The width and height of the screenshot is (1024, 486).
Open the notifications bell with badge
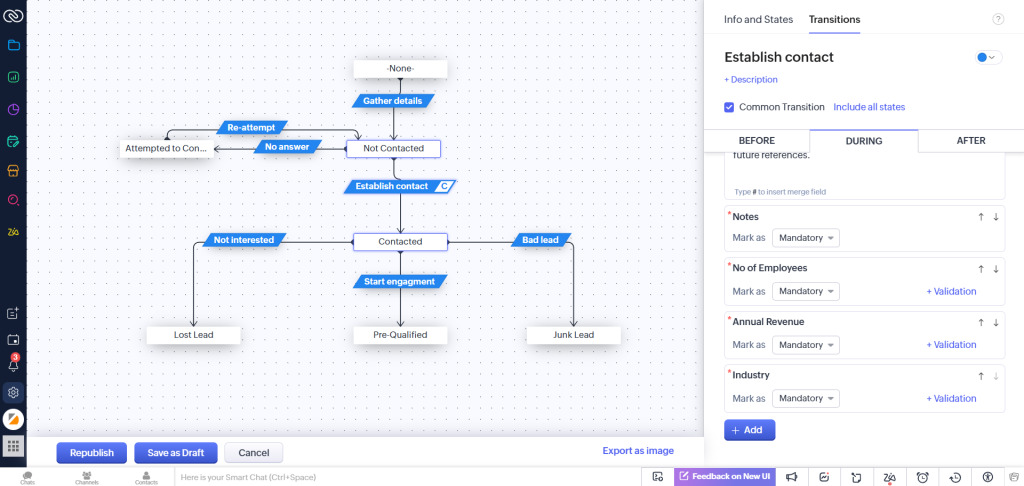[x=13, y=365]
